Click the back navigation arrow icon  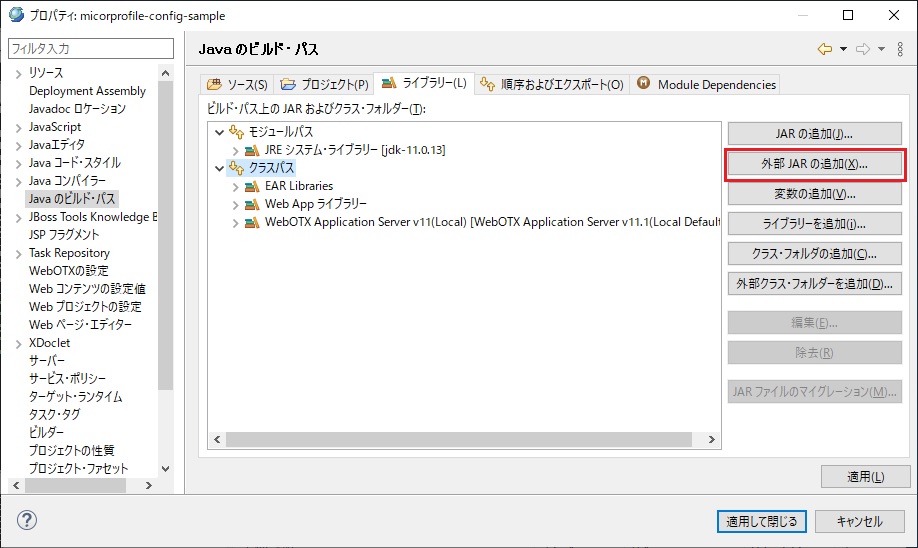[824, 49]
